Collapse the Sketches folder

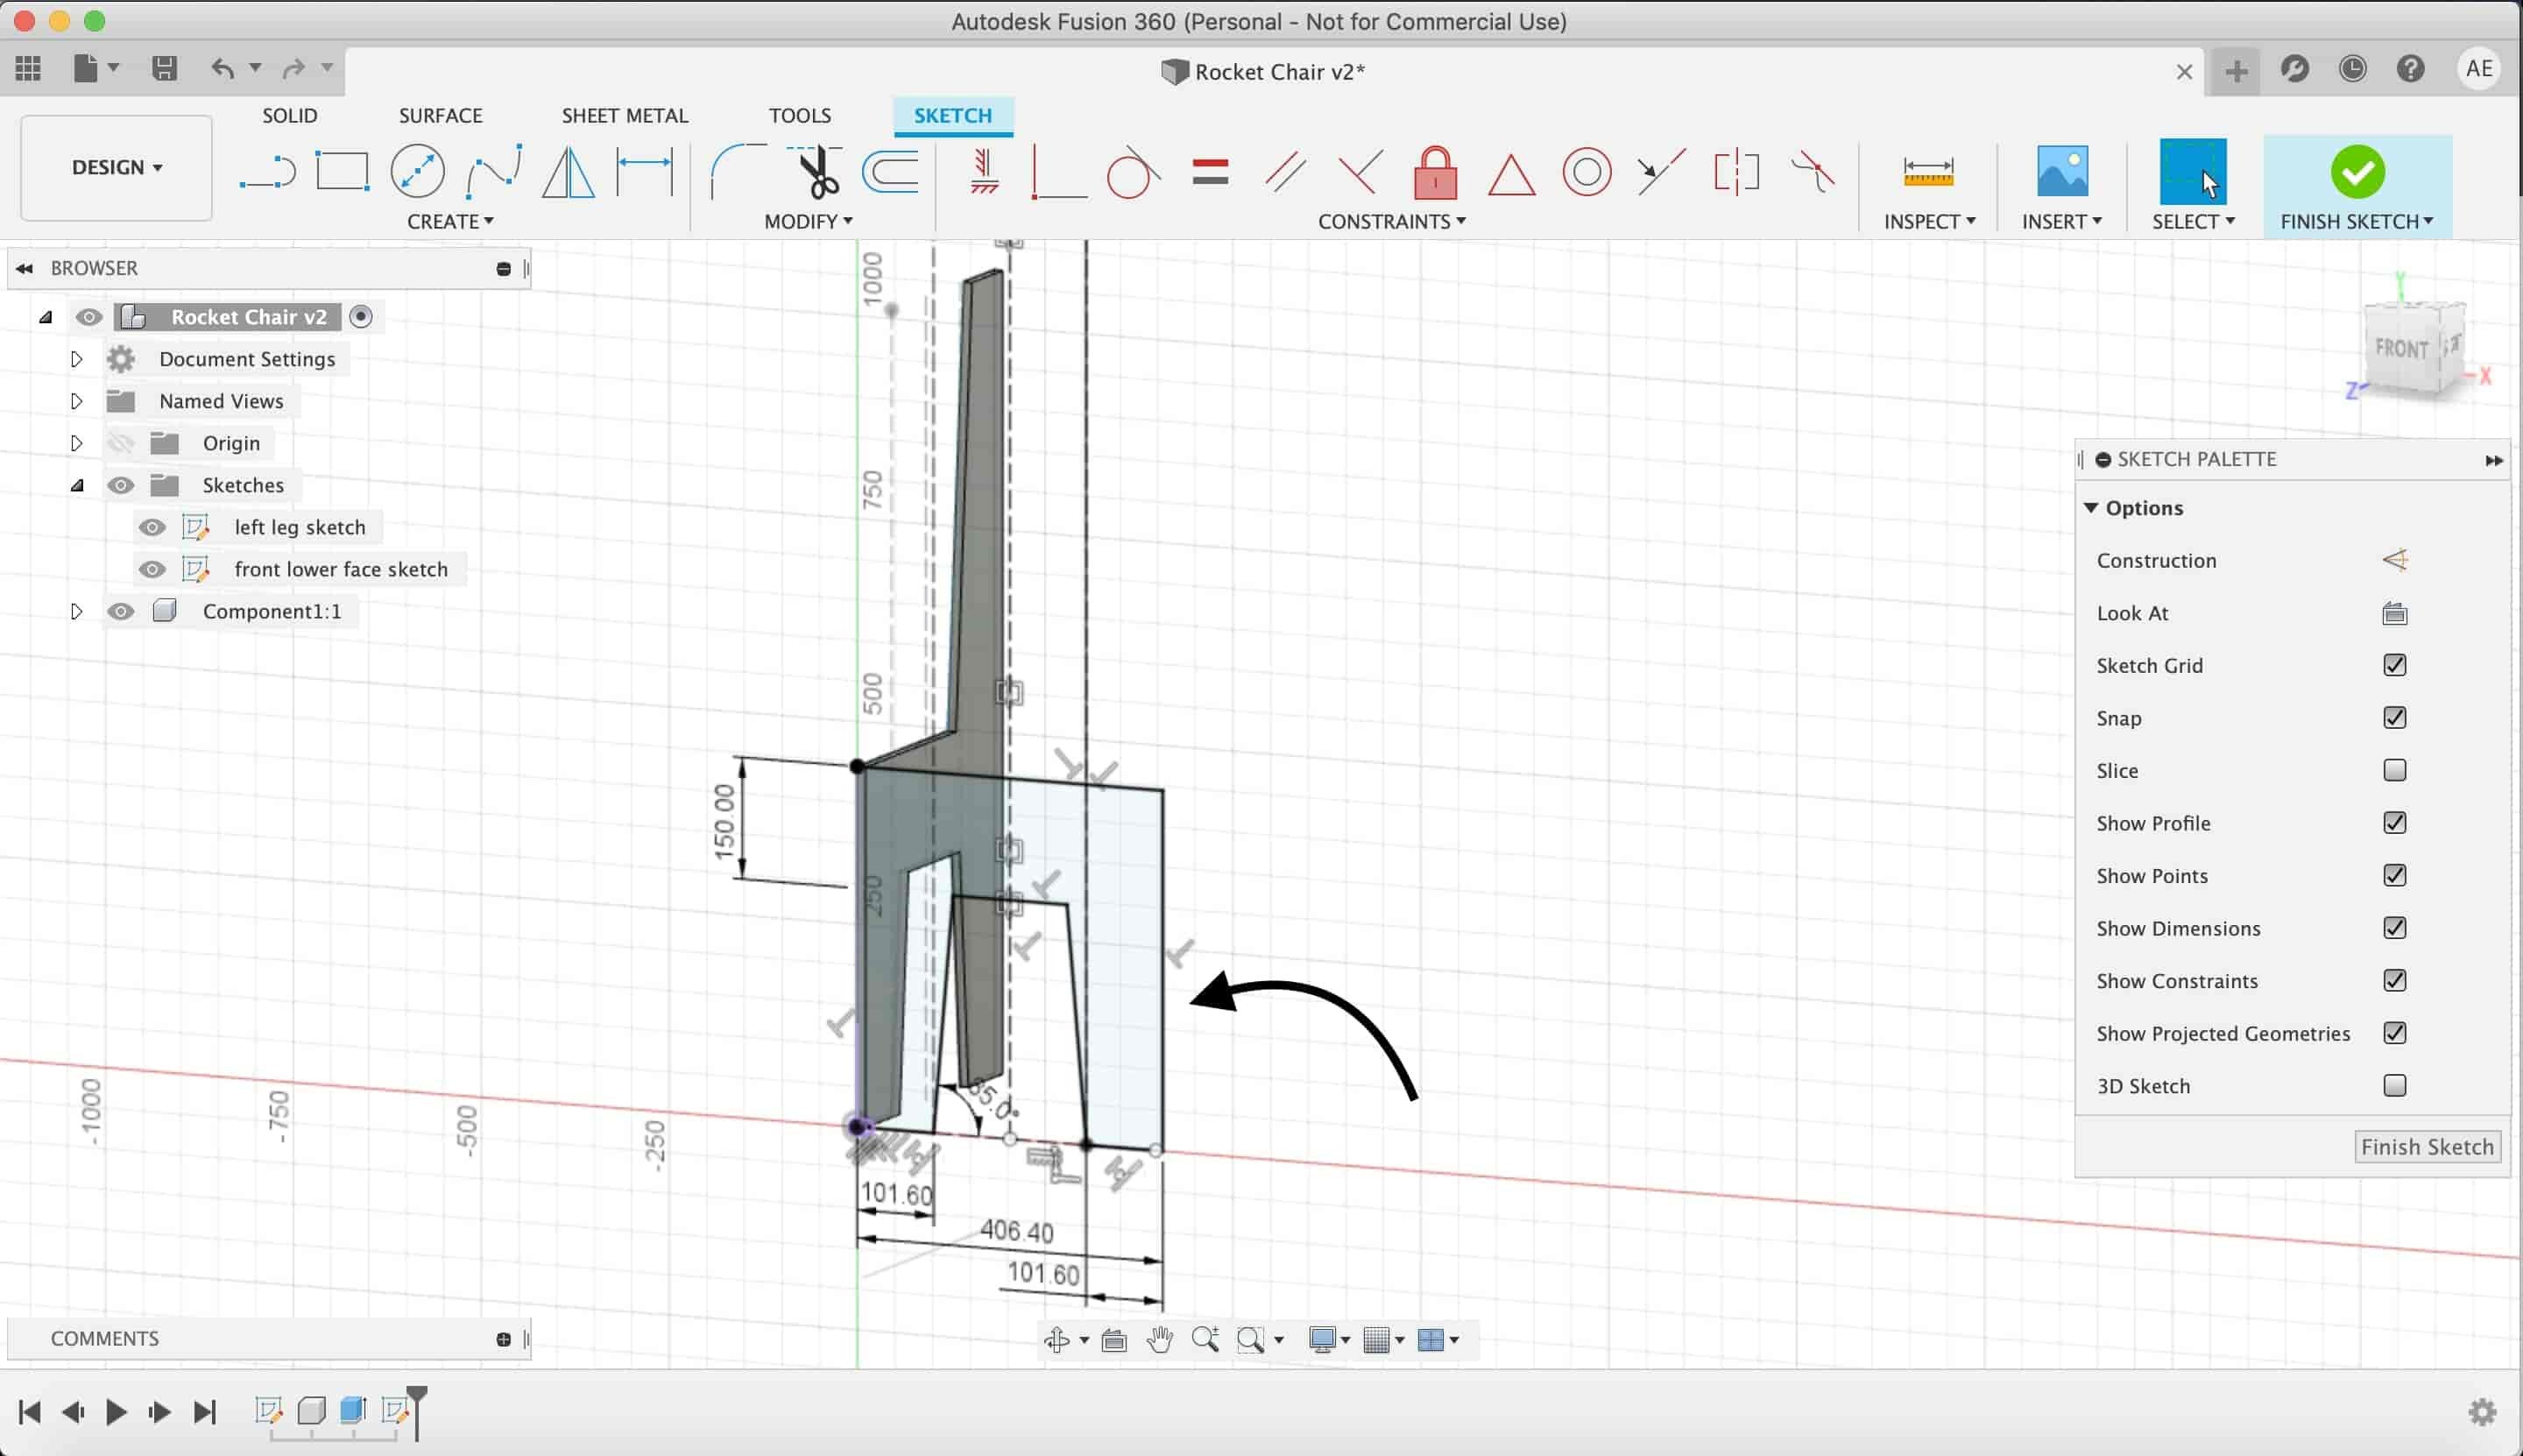[x=77, y=485]
